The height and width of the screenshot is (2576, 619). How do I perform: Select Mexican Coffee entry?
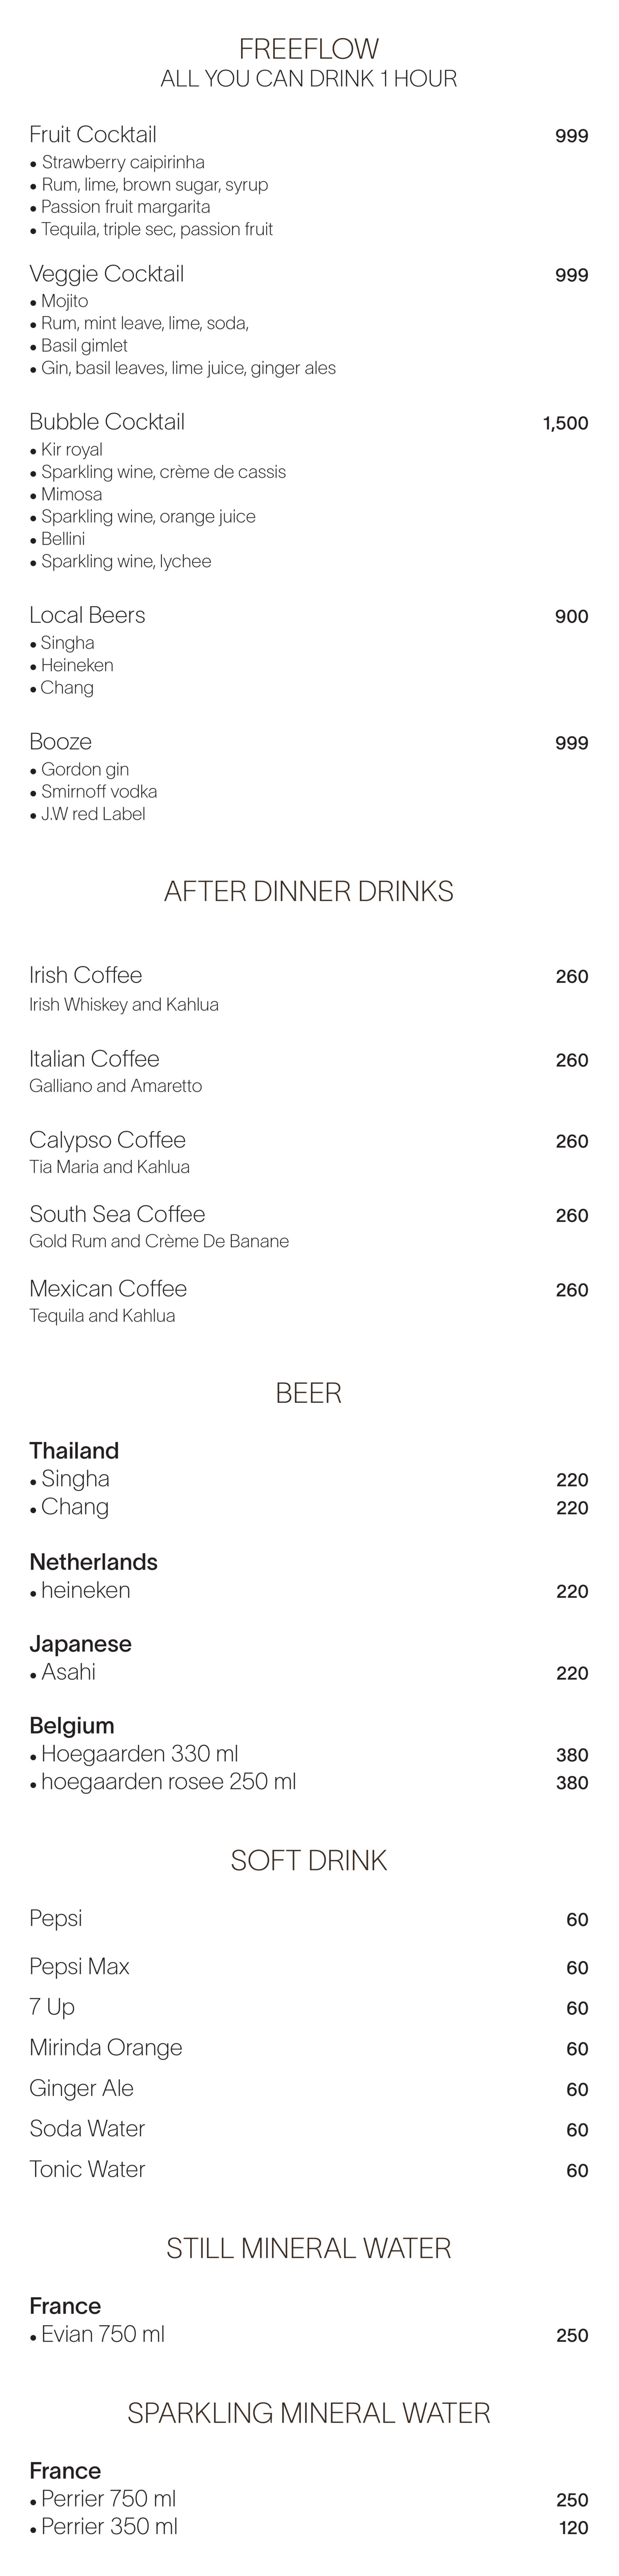click(x=108, y=1289)
